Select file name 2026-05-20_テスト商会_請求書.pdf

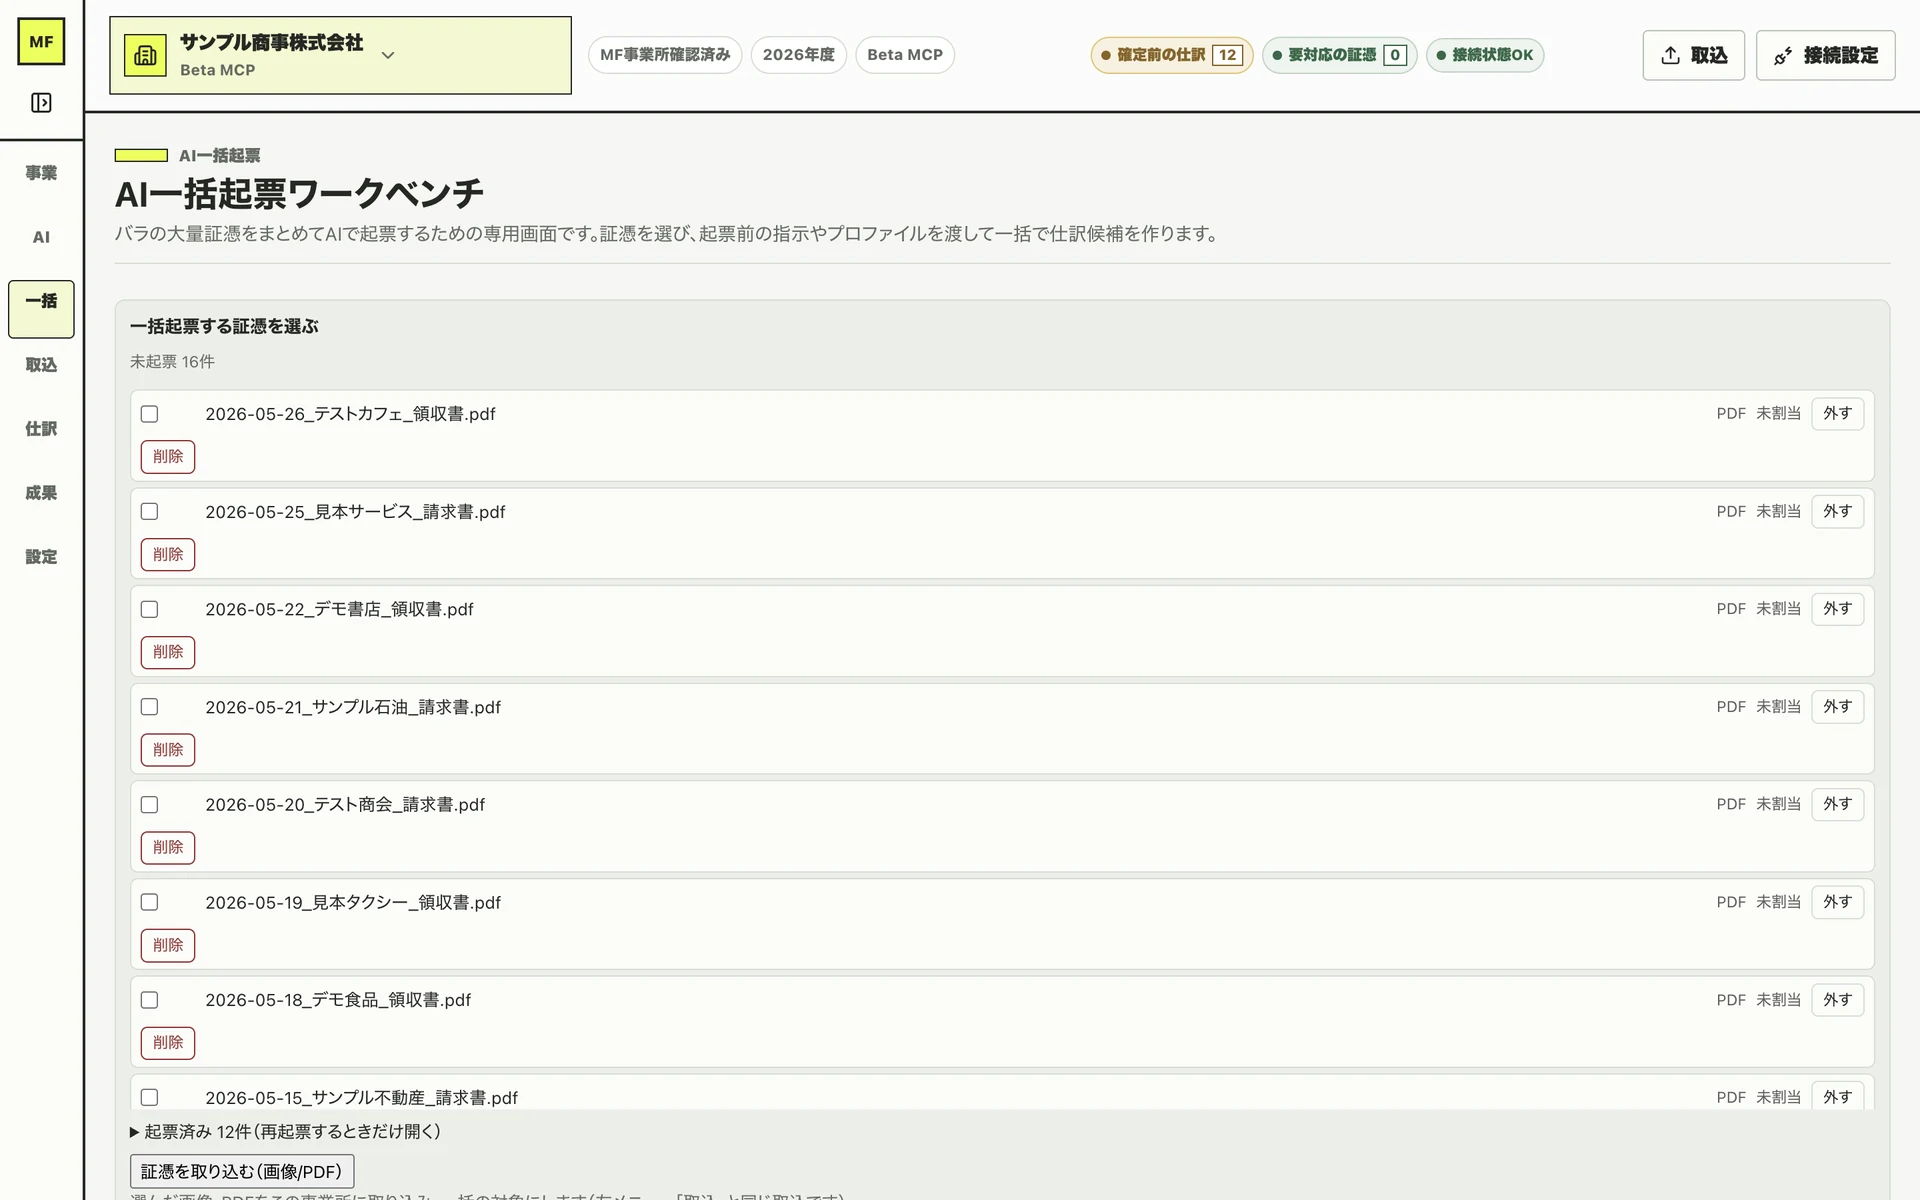click(x=345, y=805)
